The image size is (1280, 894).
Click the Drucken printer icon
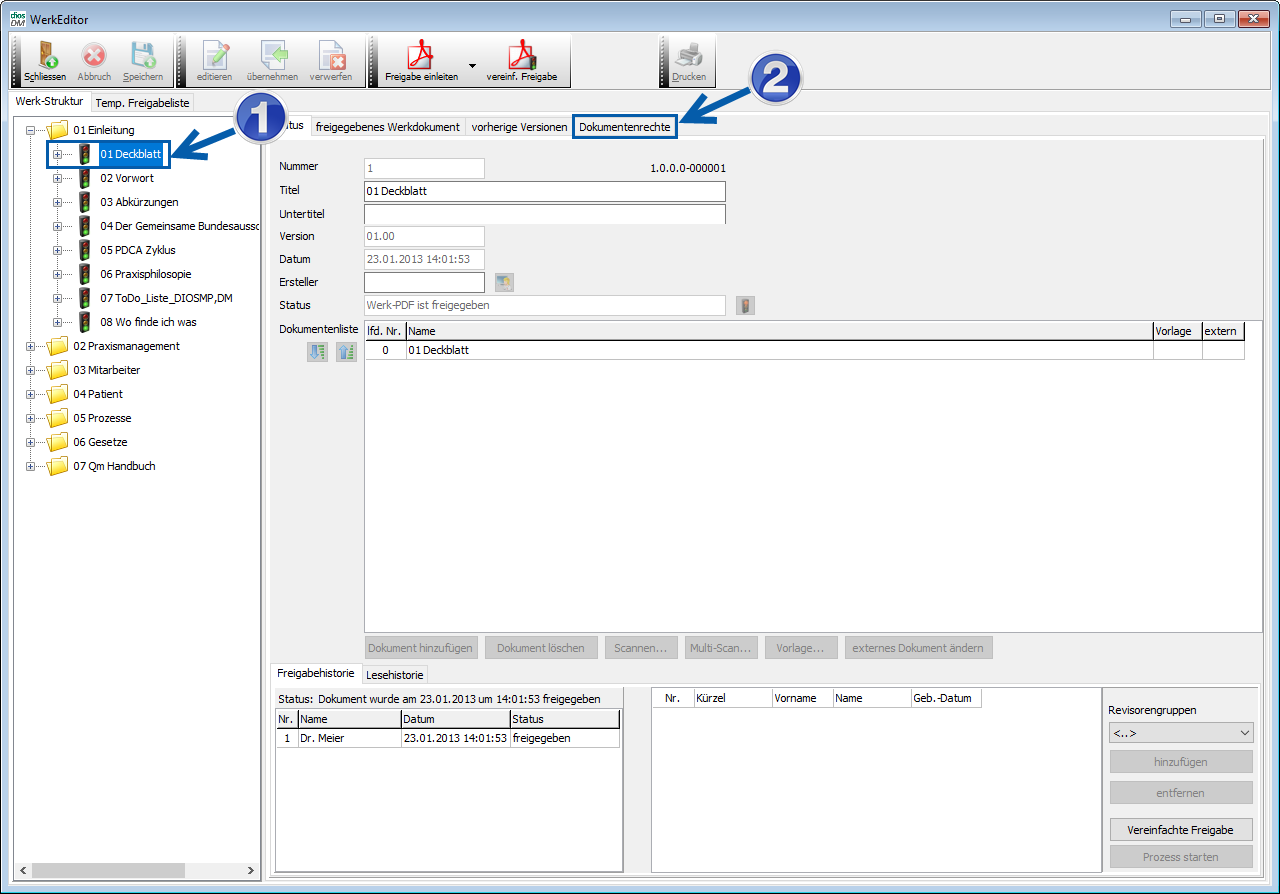(688, 56)
